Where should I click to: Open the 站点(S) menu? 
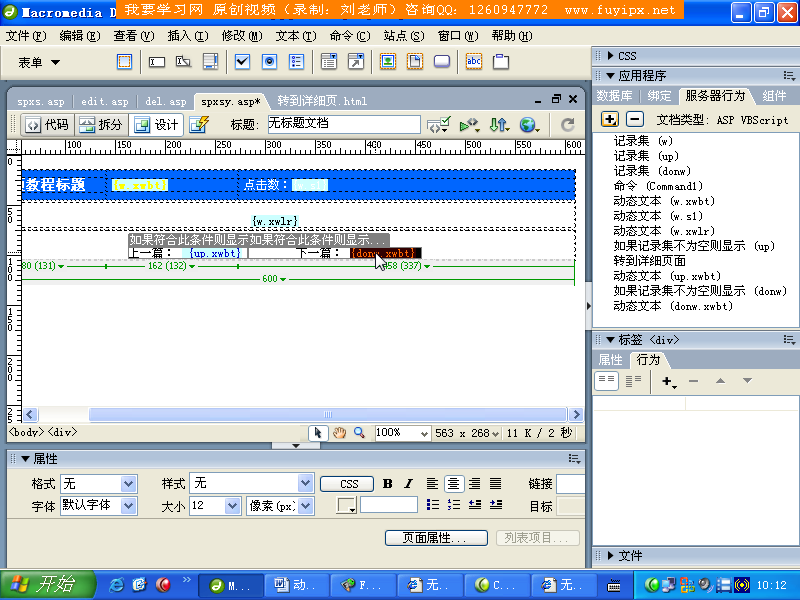(x=404, y=36)
